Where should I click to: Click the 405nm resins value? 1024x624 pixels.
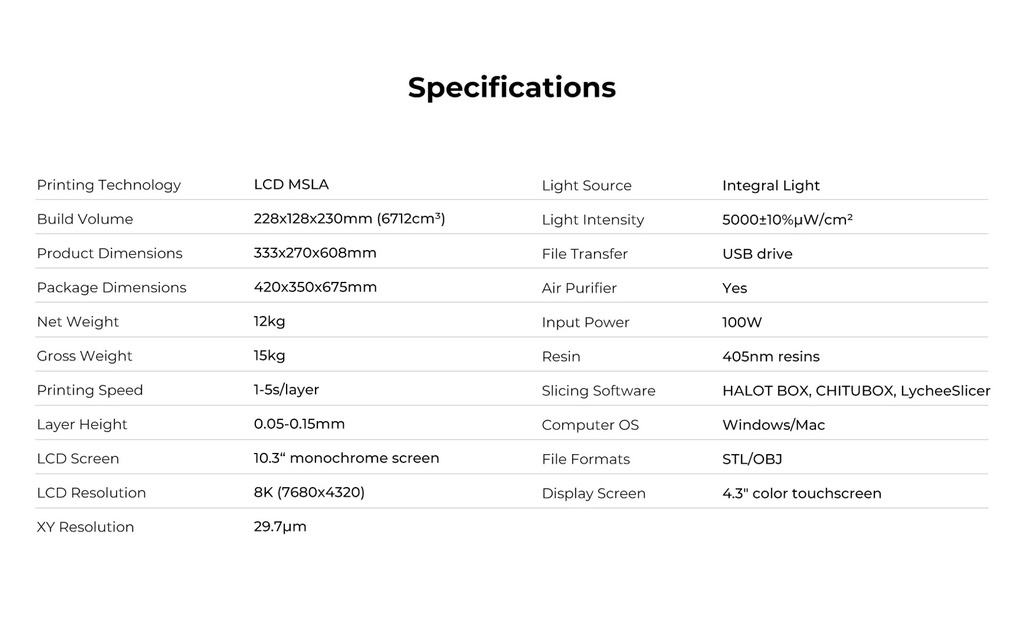771,356
